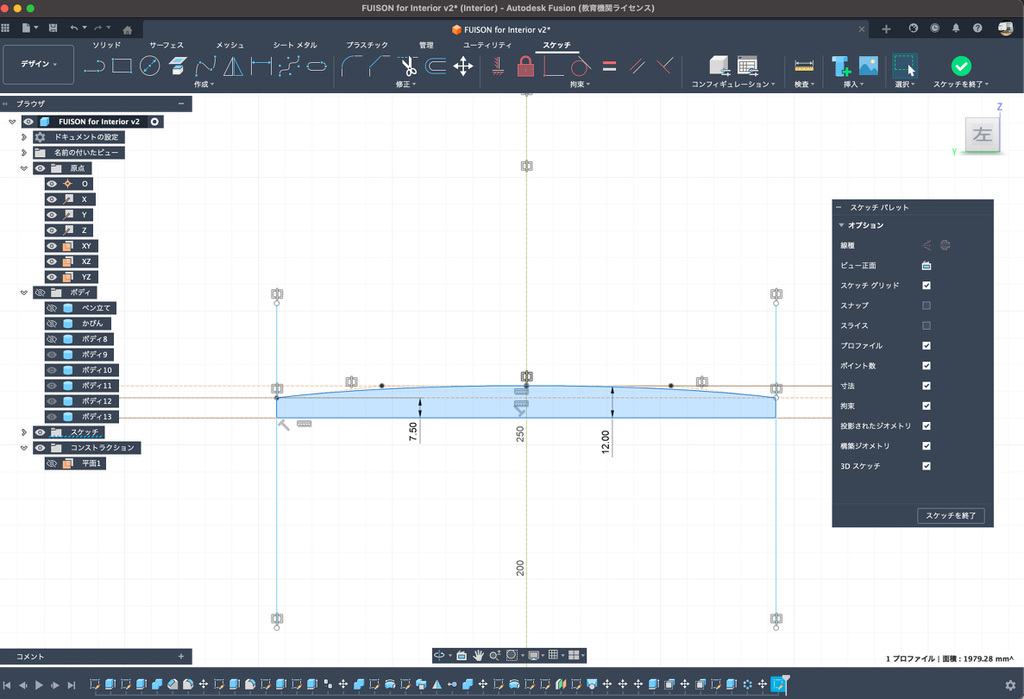Enable the スナップ checkbox
Viewport: 1024px width, 699px height.
[926, 305]
